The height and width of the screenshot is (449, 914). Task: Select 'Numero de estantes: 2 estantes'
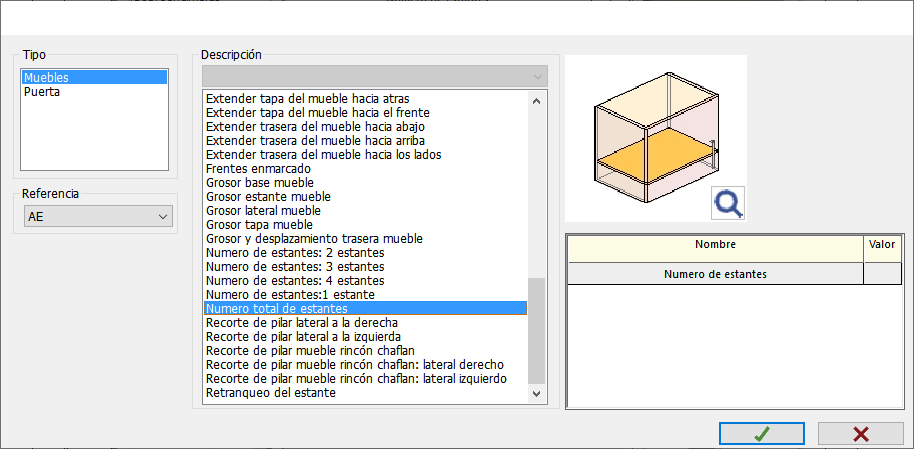point(365,252)
